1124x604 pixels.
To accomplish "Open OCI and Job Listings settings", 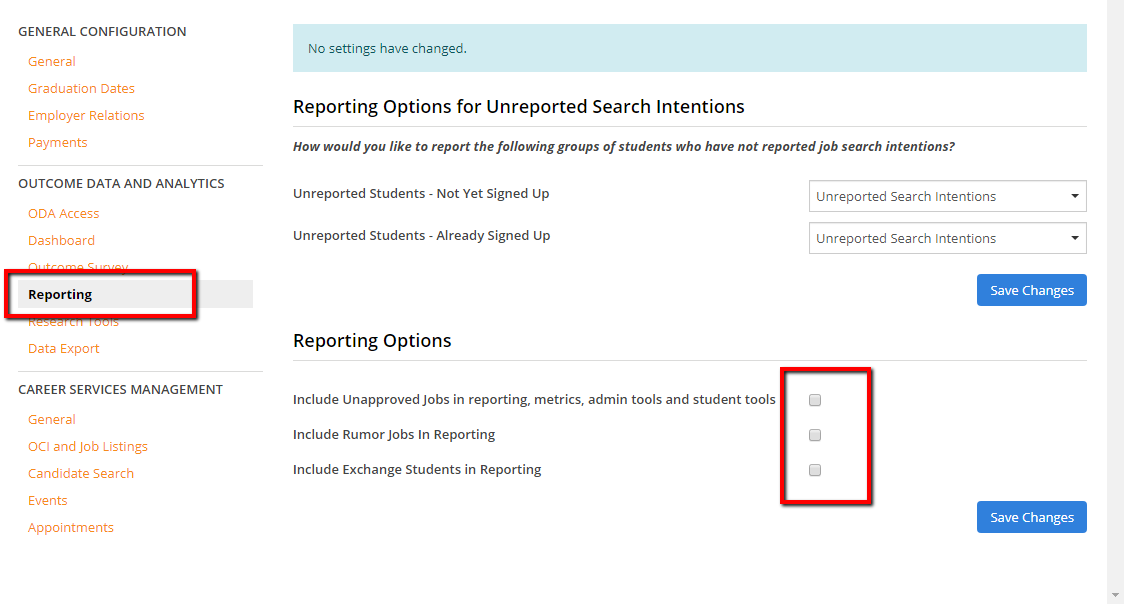I will (x=88, y=447).
